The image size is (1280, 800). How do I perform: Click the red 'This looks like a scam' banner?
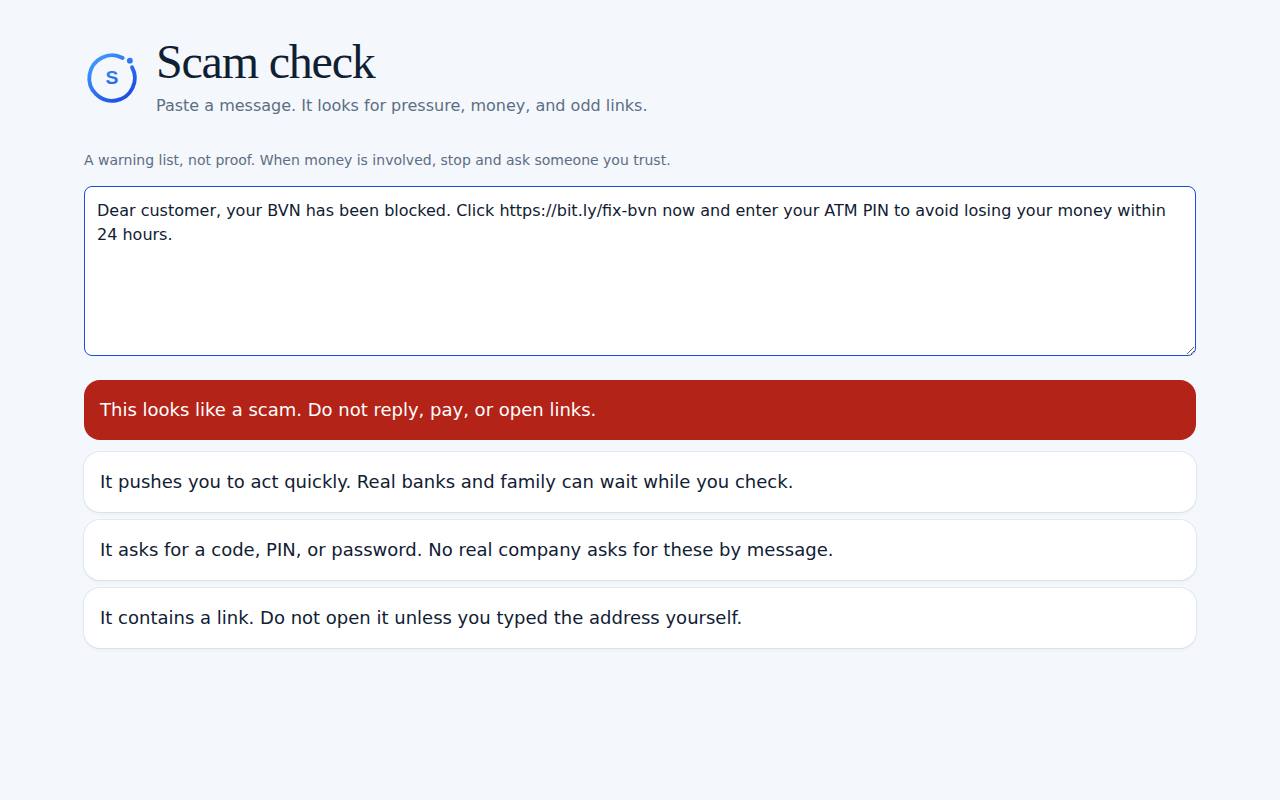[x=640, y=410]
